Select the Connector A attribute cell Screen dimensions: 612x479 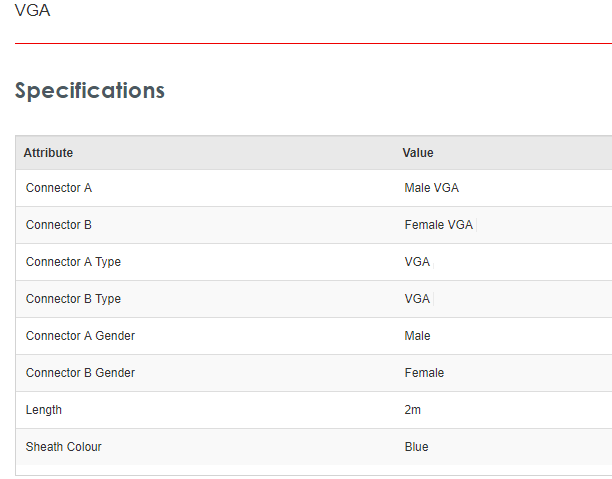coord(59,188)
